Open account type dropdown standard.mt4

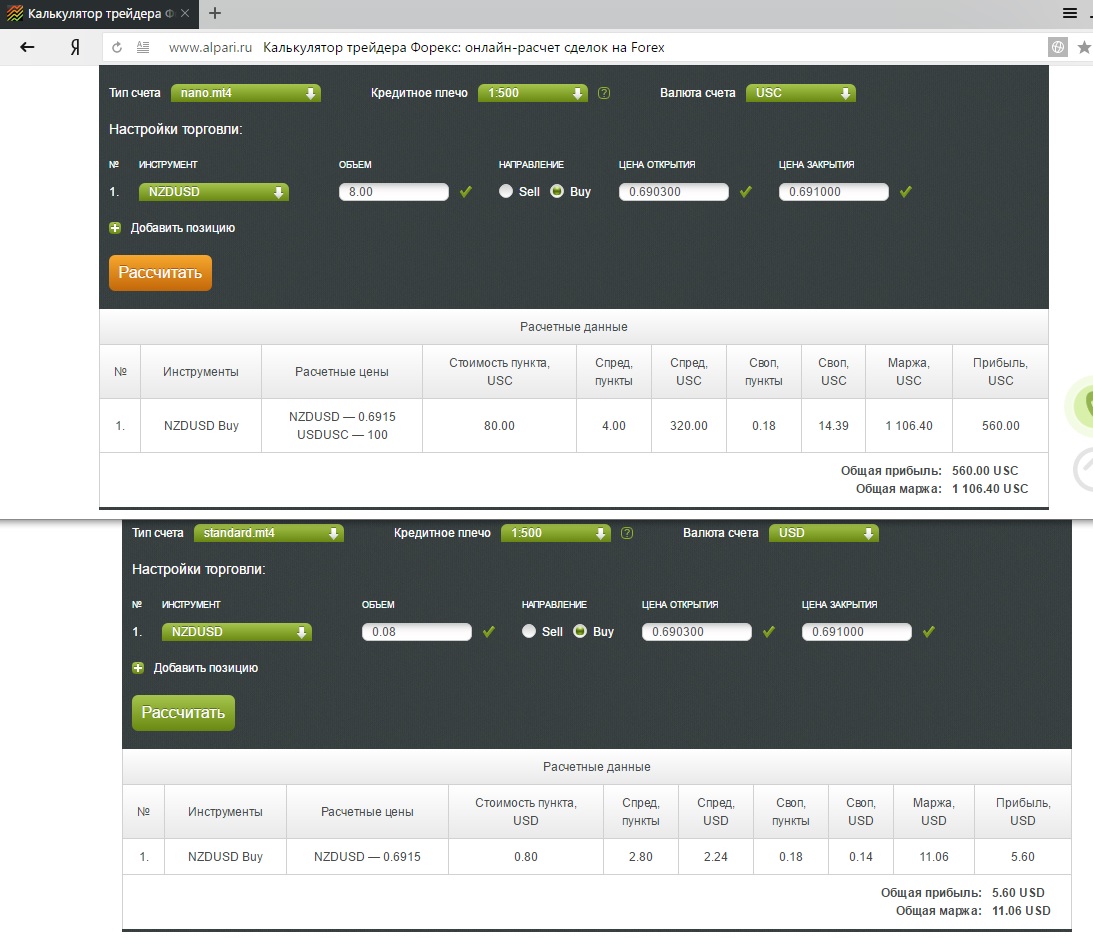click(269, 533)
